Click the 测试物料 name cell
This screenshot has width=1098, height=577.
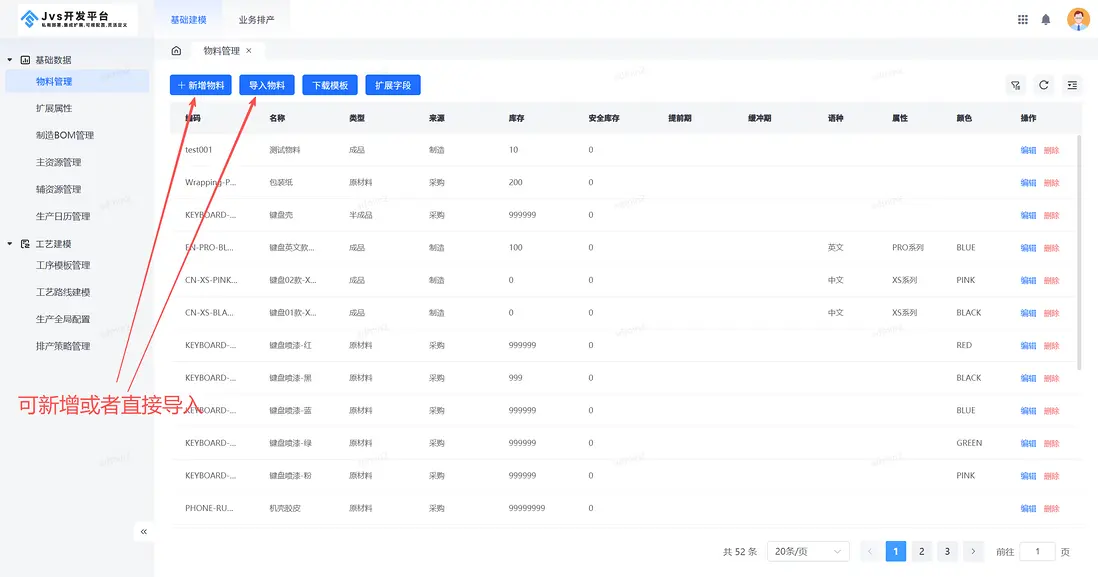tap(284, 150)
